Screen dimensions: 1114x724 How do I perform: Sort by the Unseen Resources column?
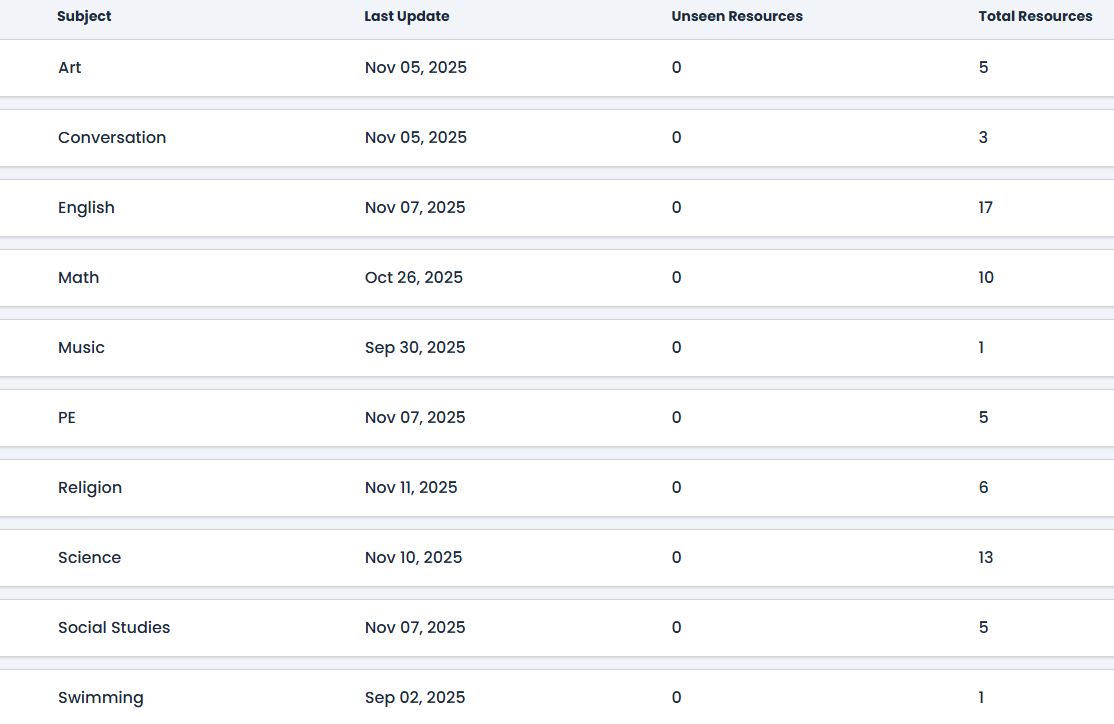click(x=736, y=16)
